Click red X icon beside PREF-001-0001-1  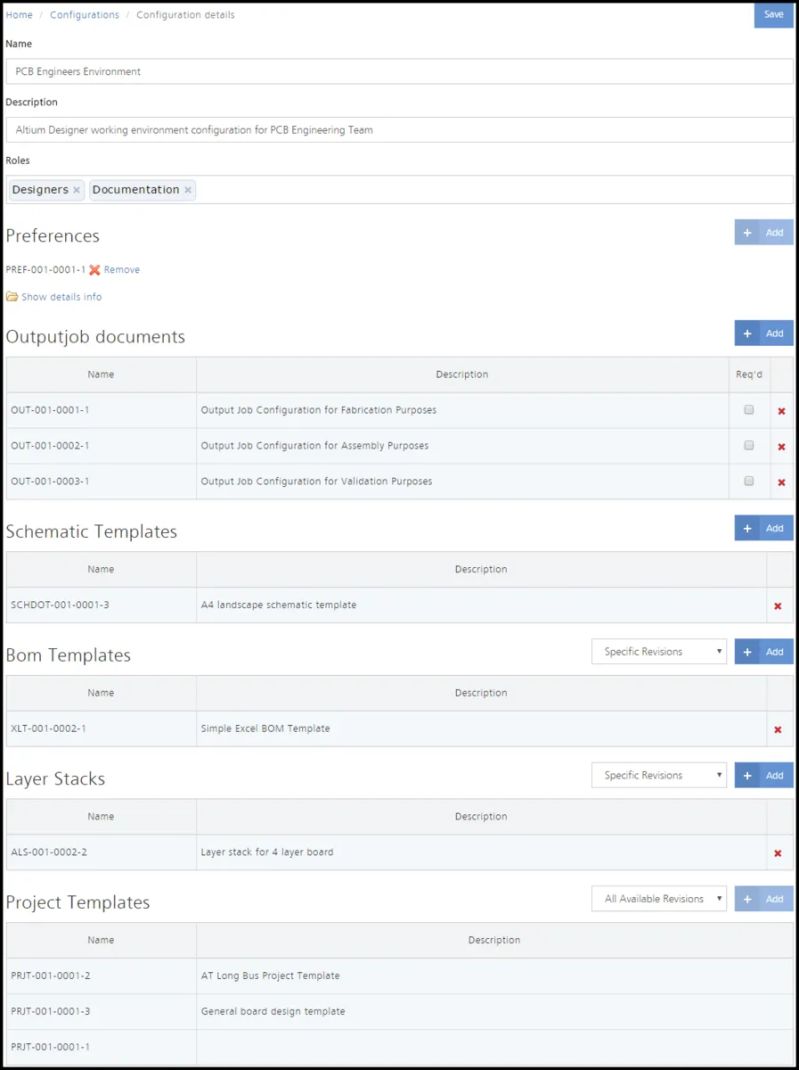(95, 270)
